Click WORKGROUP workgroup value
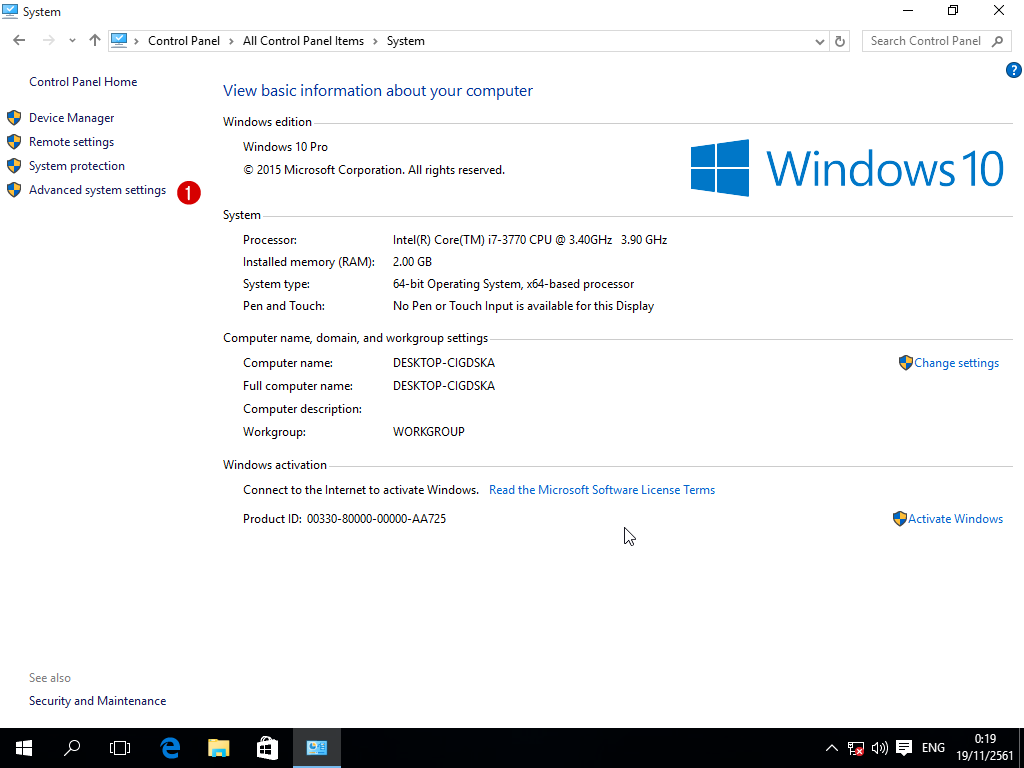This screenshot has width=1024, height=768. point(428,432)
